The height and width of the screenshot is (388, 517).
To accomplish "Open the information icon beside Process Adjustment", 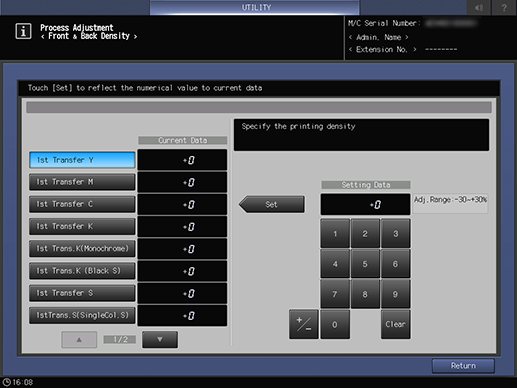I will (23, 31).
